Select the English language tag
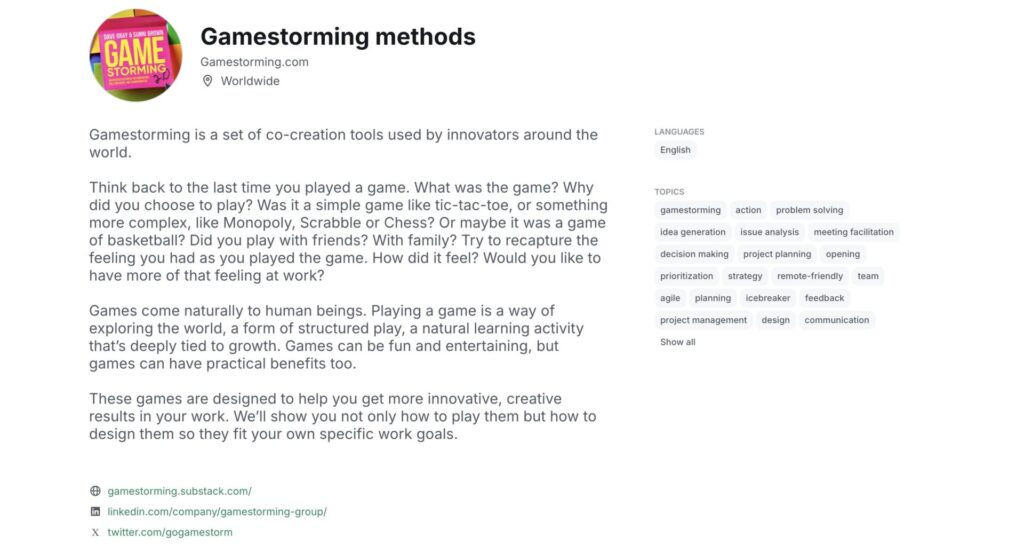This screenshot has height=553, width=1024. click(x=675, y=150)
